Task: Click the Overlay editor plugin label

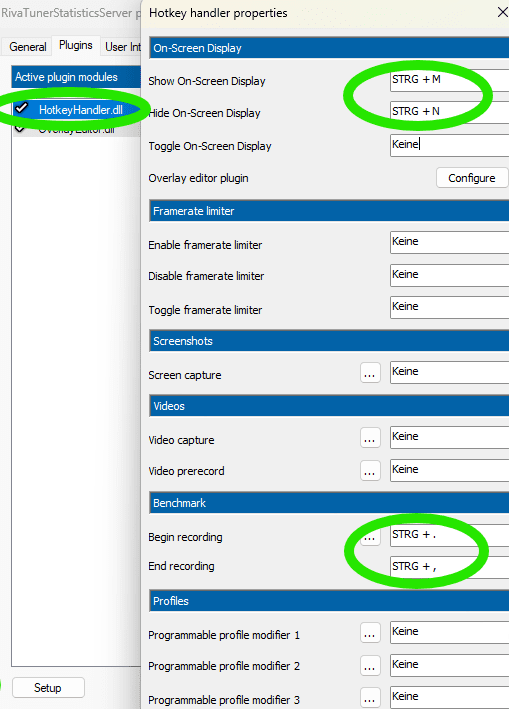Action: 198,178
